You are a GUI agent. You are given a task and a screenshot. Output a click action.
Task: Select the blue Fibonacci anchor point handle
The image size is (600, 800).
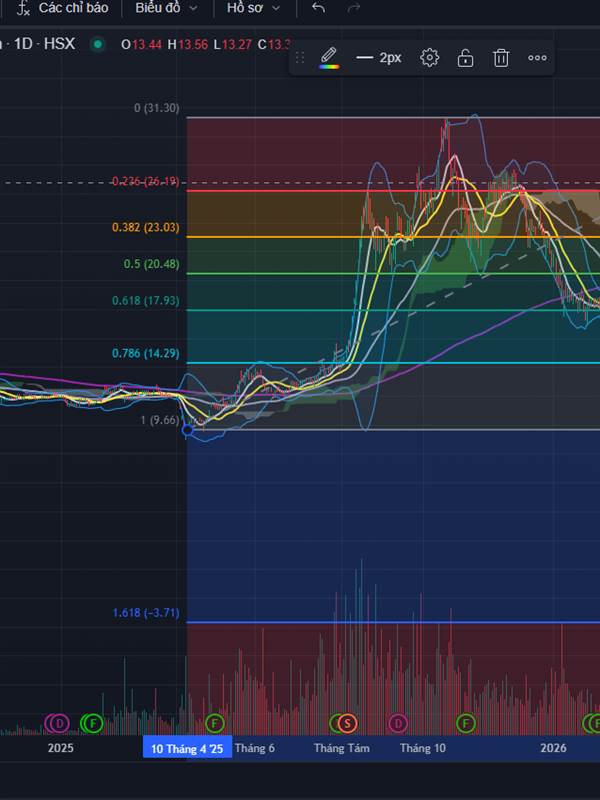coord(188,430)
